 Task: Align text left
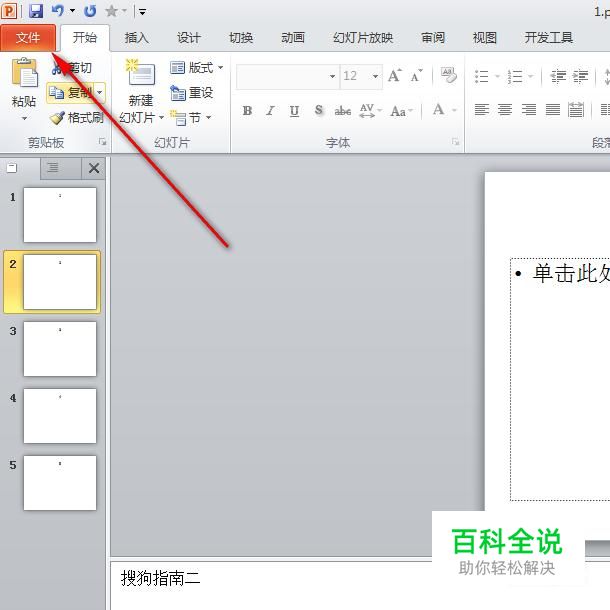482,110
